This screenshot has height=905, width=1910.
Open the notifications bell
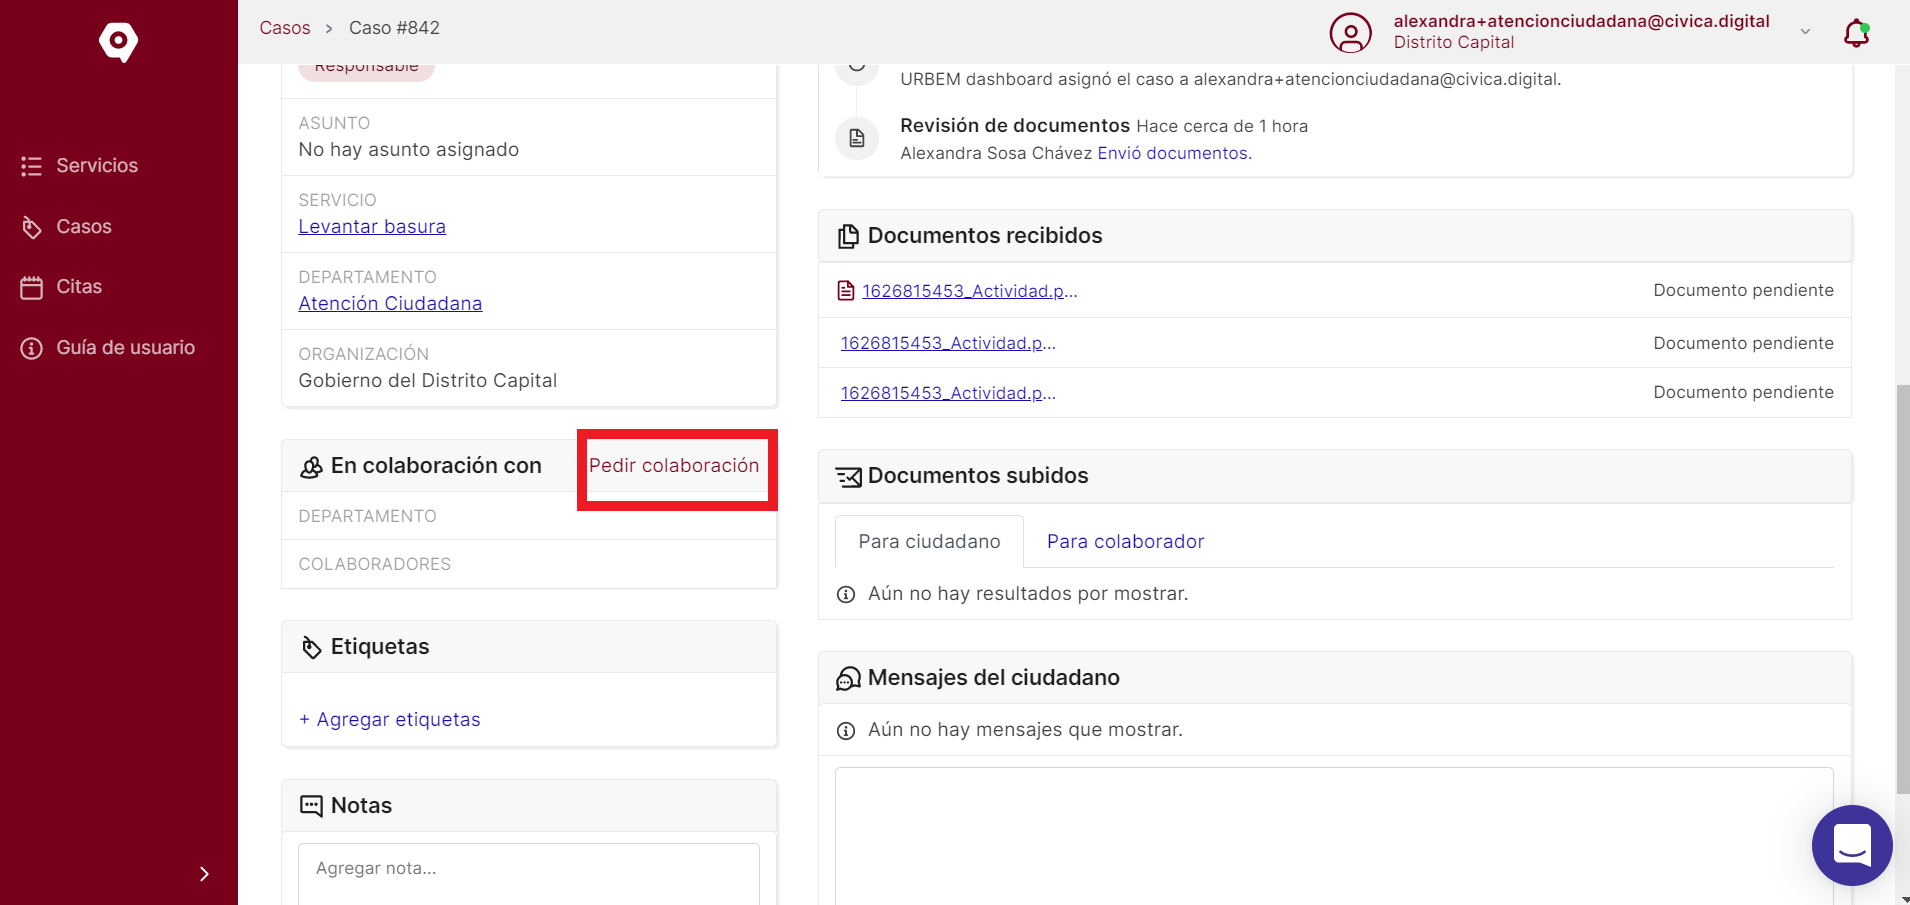coord(1856,33)
